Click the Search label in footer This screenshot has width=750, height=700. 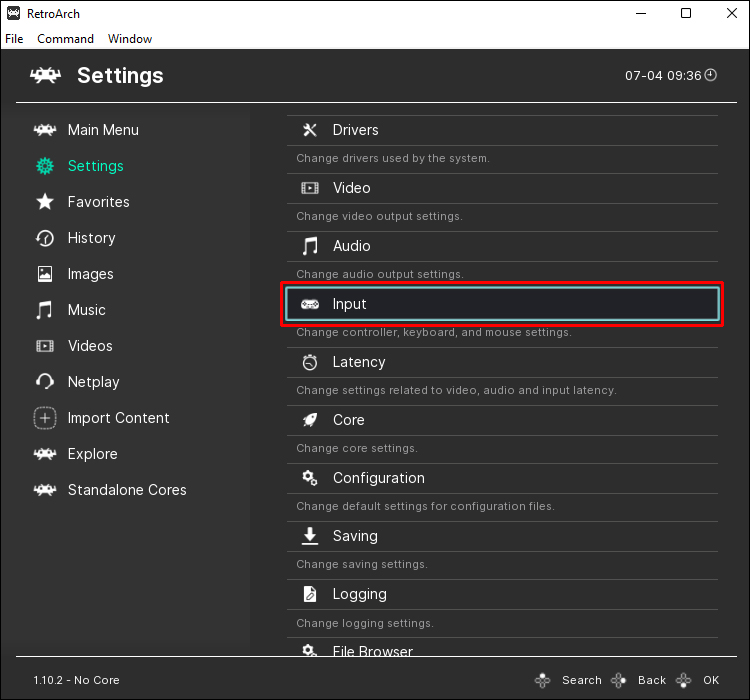582,680
